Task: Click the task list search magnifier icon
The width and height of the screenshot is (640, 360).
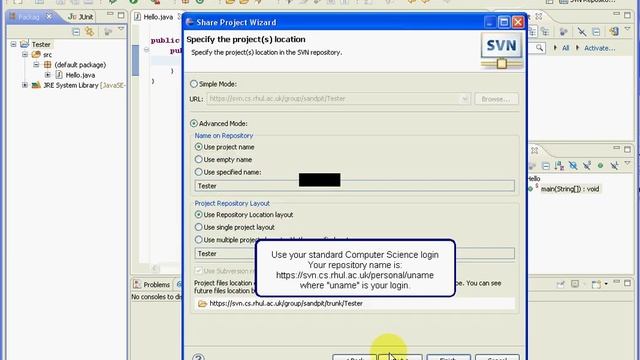Action: coord(539,48)
